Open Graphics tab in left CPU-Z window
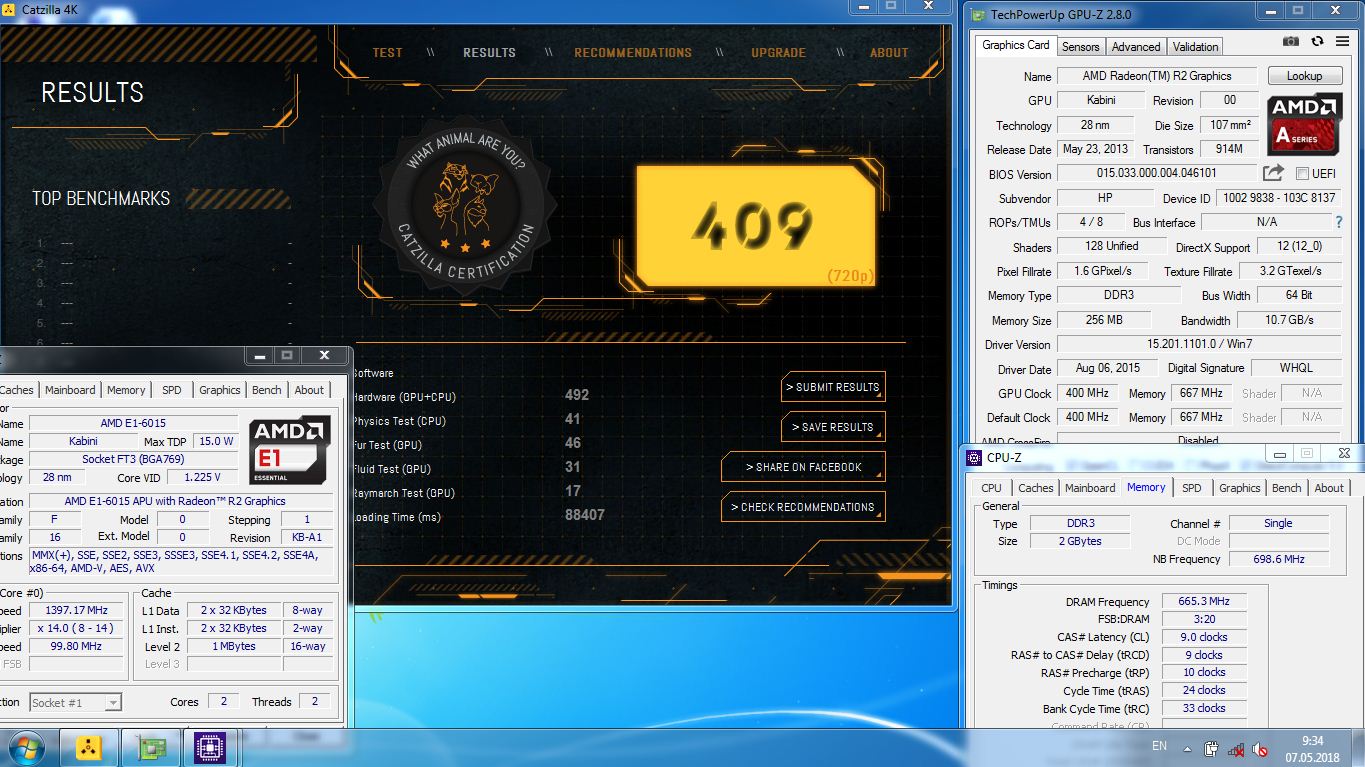This screenshot has width=1365, height=767. coord(219,390)
